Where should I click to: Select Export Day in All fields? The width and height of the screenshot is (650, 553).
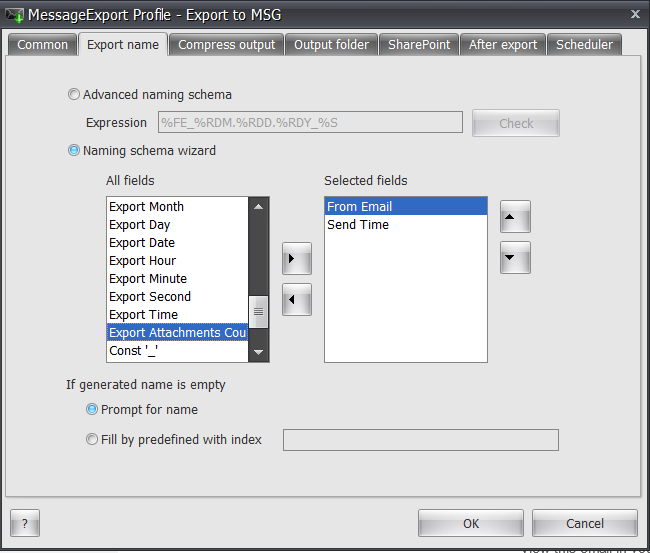click(177, 225)
